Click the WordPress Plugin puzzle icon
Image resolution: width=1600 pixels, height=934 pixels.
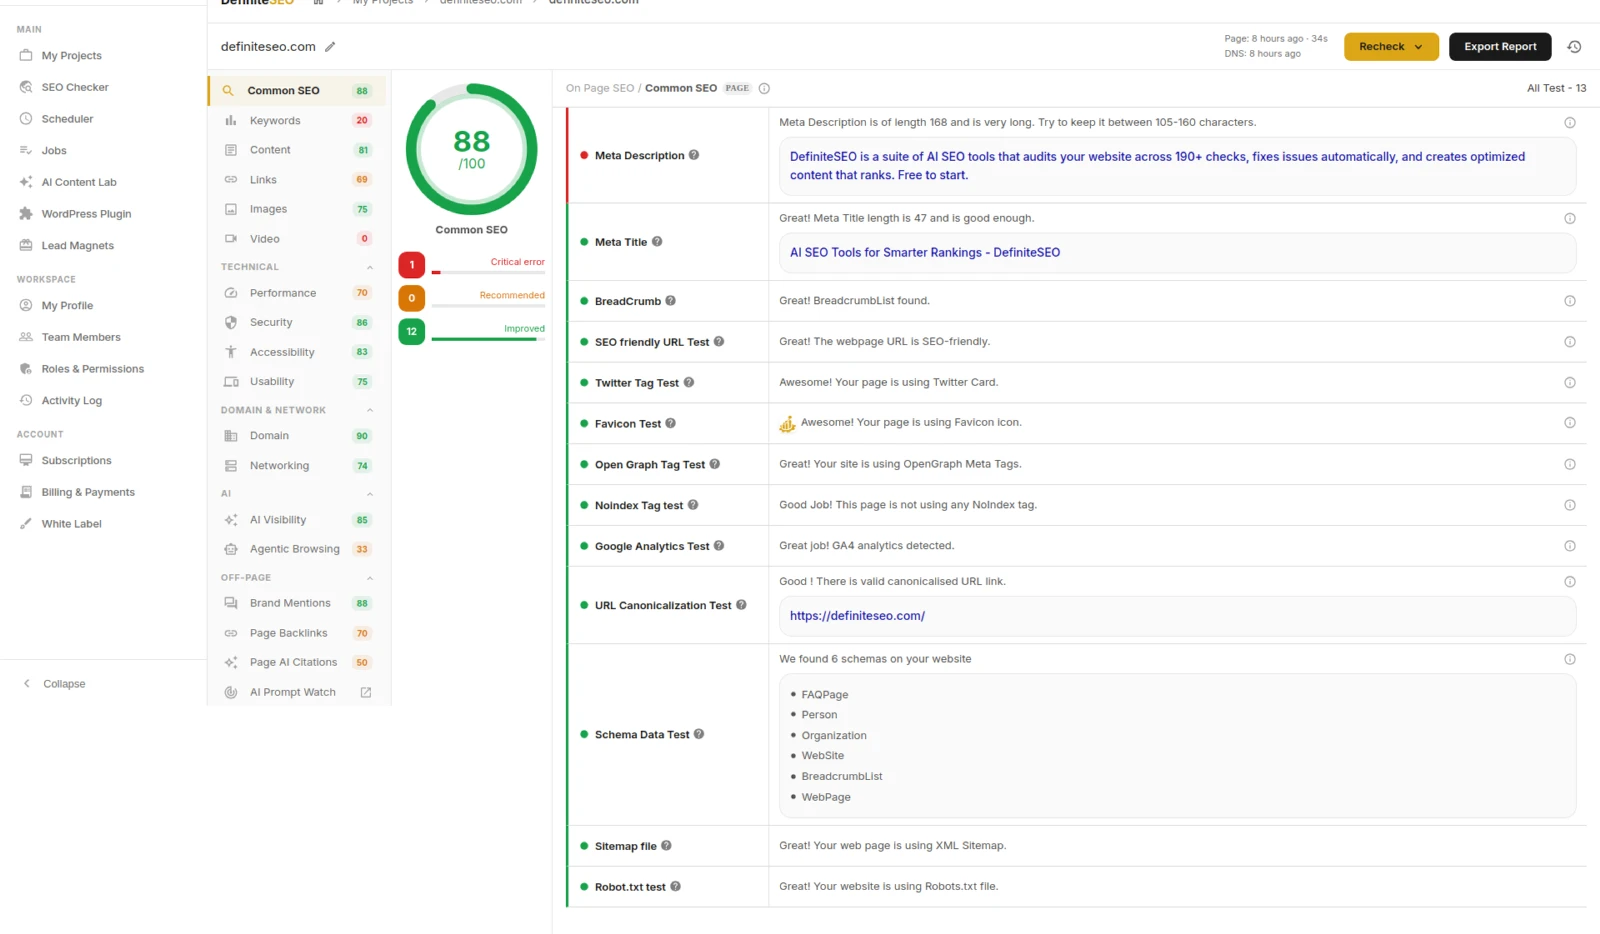[26, 214]
